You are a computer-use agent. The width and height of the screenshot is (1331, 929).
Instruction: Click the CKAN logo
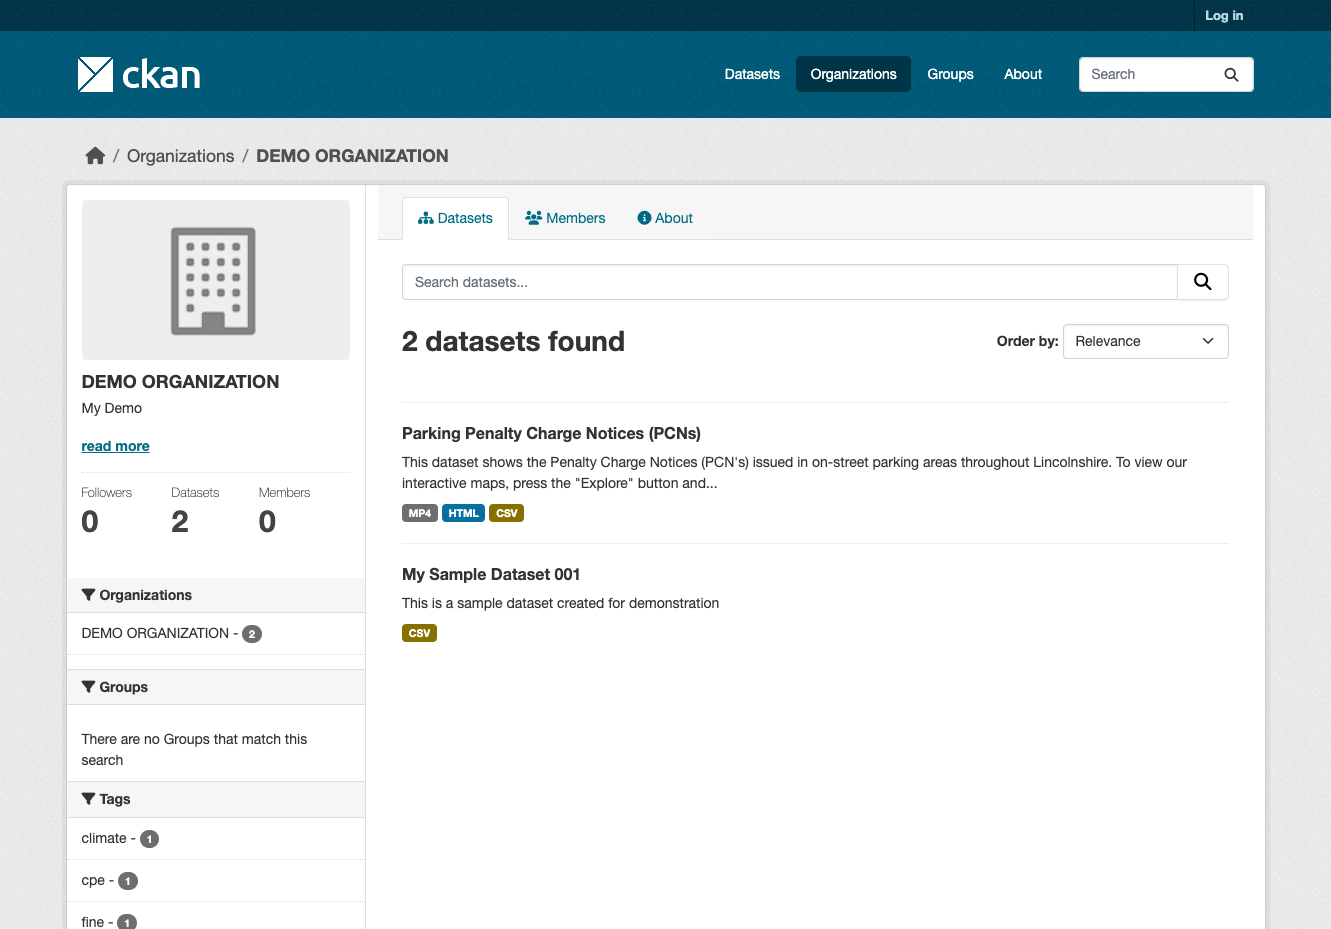139,75
